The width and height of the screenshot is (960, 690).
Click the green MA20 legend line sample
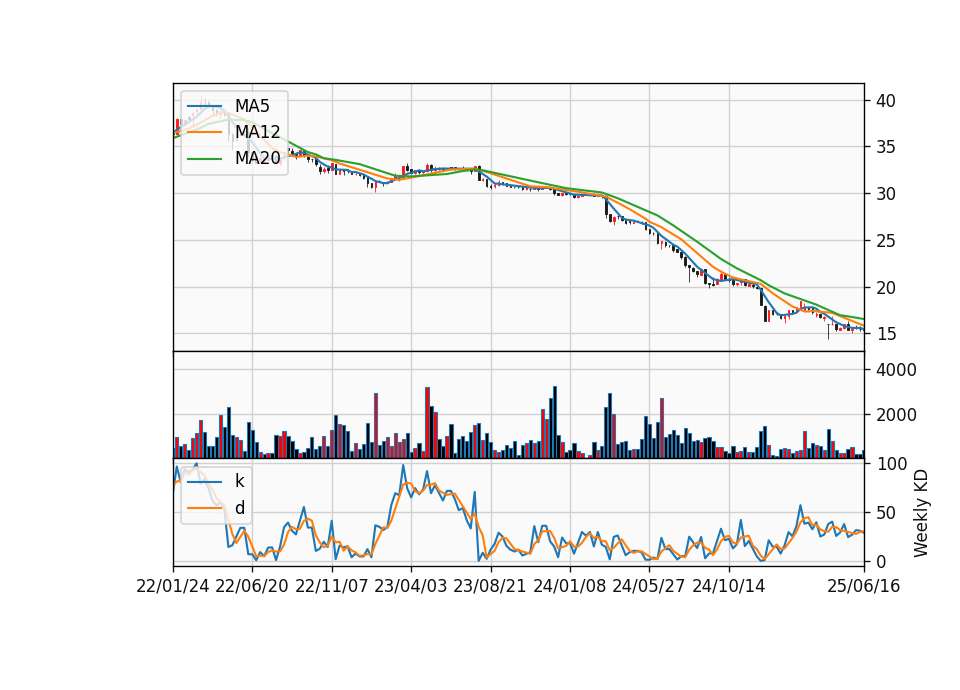tap(204, 159)
